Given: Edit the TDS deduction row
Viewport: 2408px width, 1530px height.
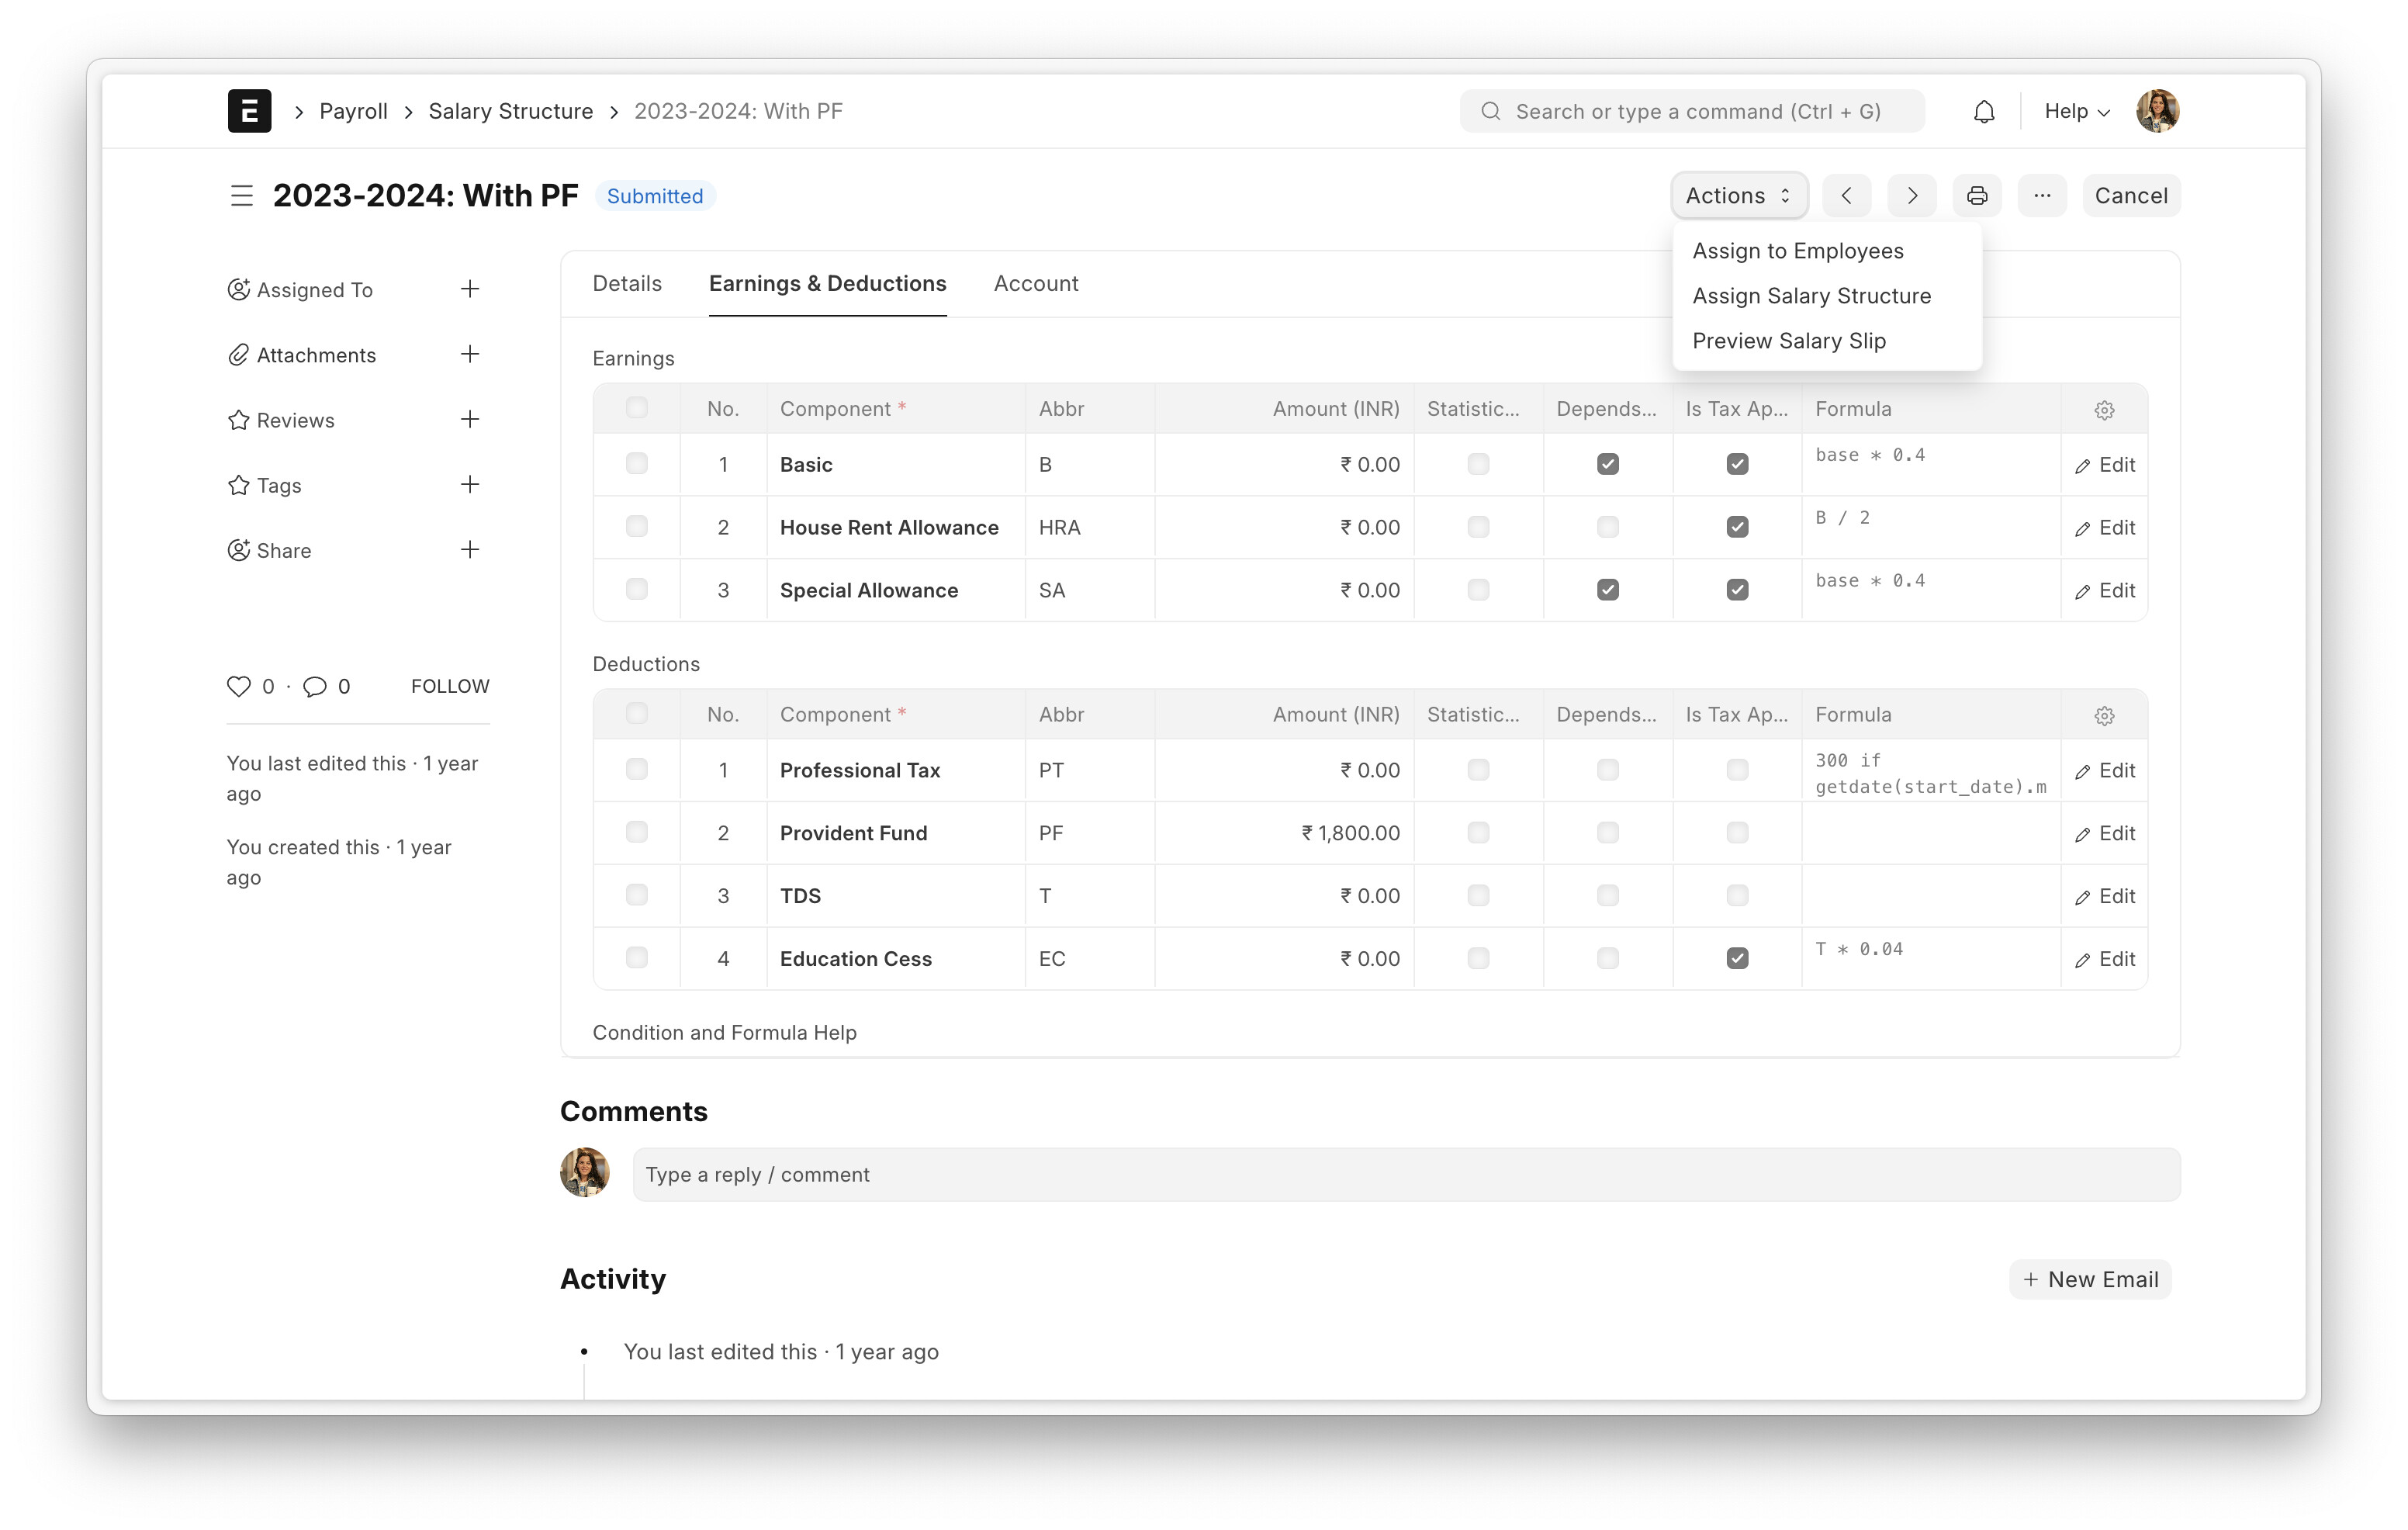Looking at the screenshot, I should click(x=2105, y=897).
